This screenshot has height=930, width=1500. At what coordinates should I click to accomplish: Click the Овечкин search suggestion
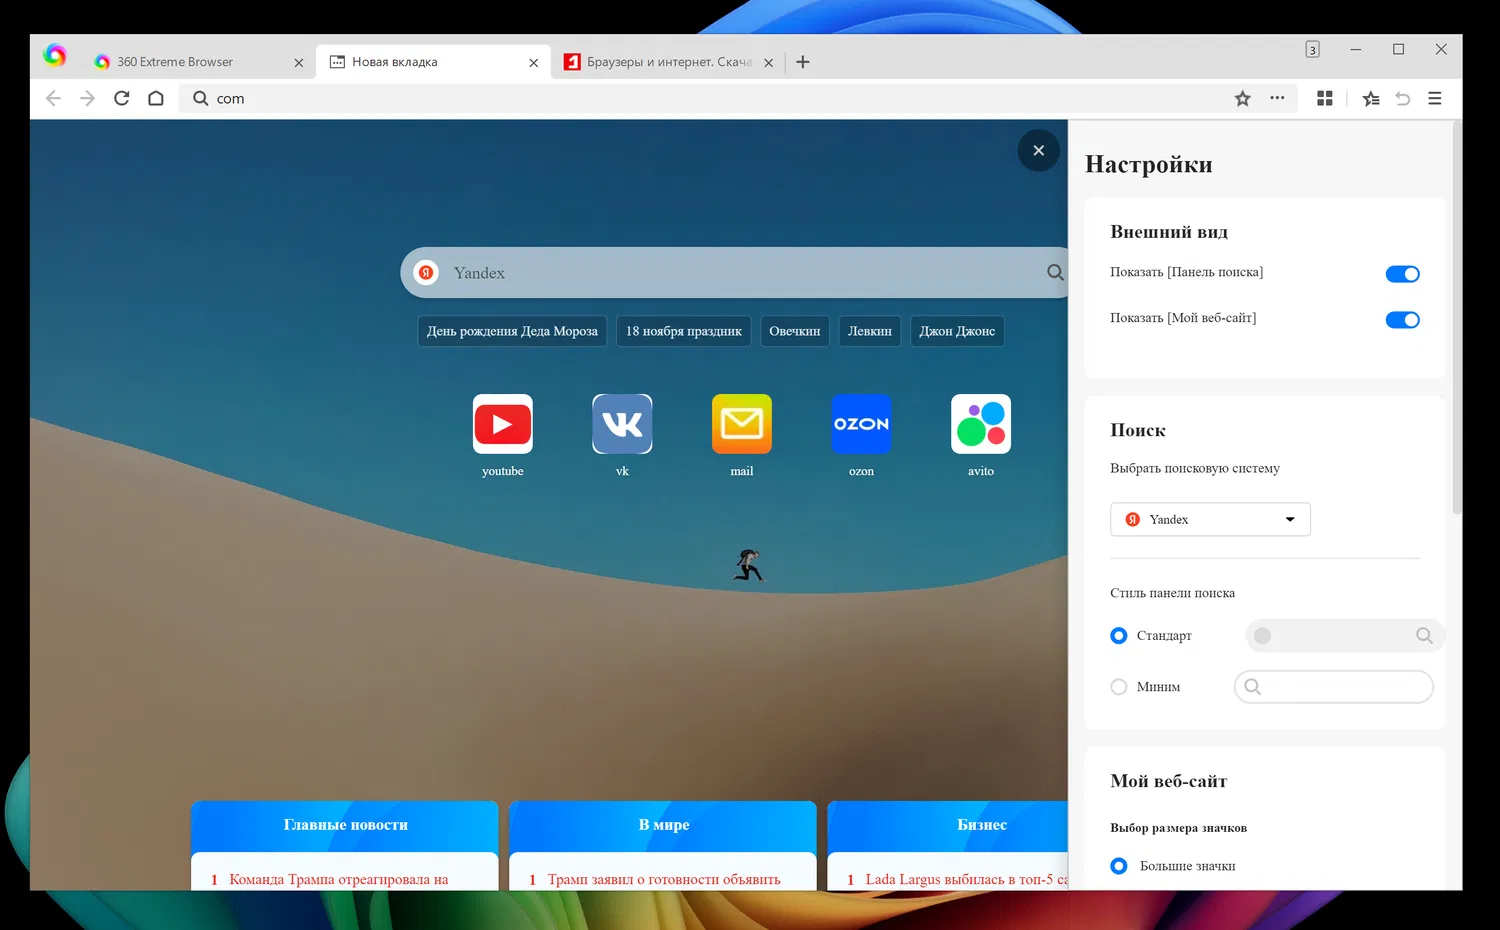pyautogui.click(x=795, y=331)
